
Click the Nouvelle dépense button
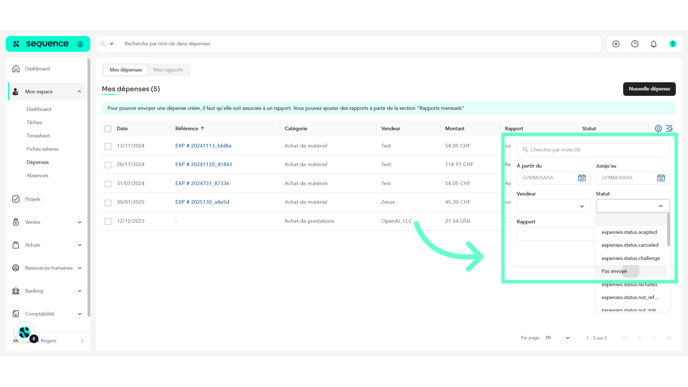[649, 89]
